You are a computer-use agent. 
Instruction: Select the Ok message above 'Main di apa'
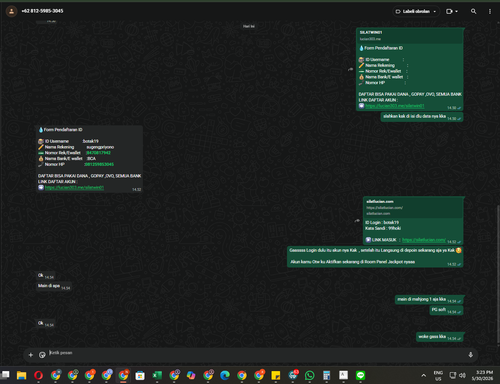click(x=45, y=276)
